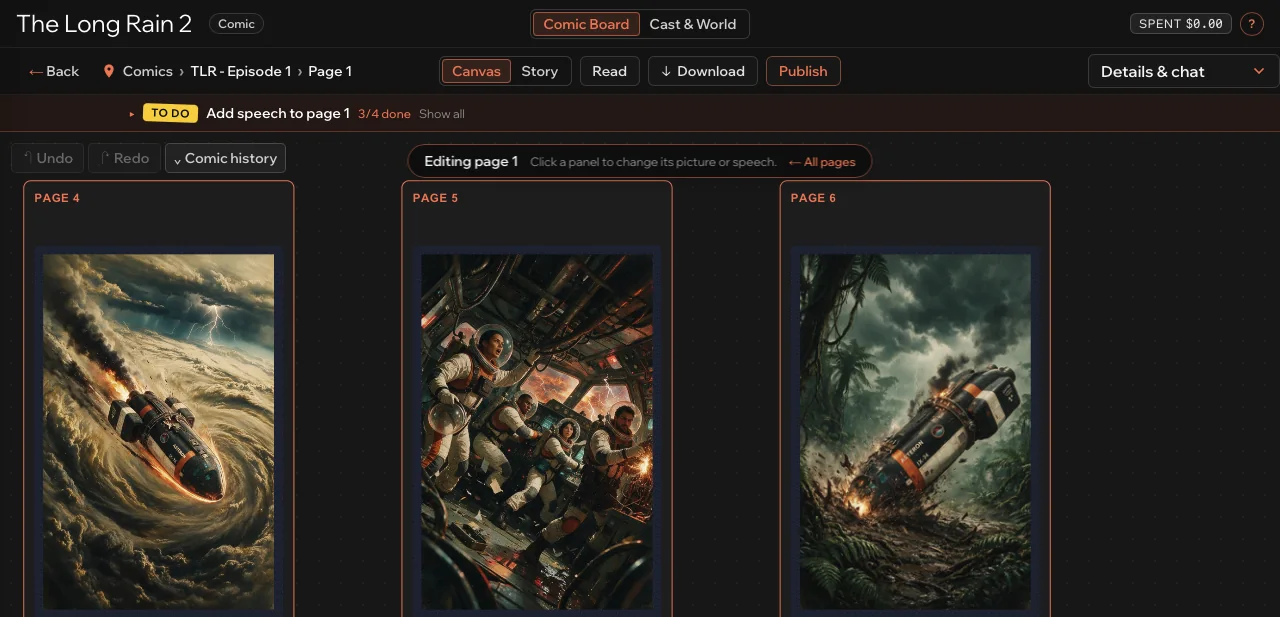Undo the last action
This screenshot has width=1280, height=617.
tap(47, 158)
